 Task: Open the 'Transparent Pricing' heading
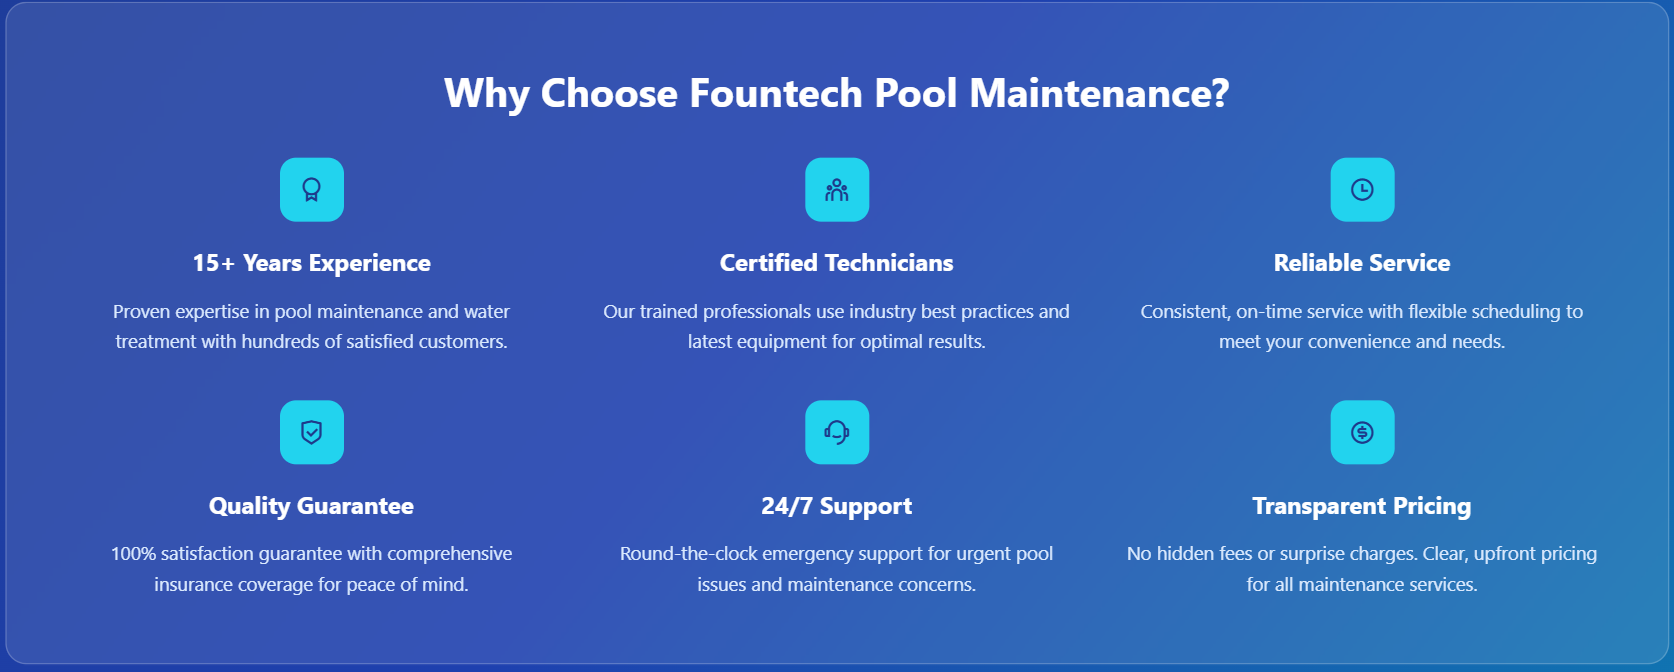1362,506
